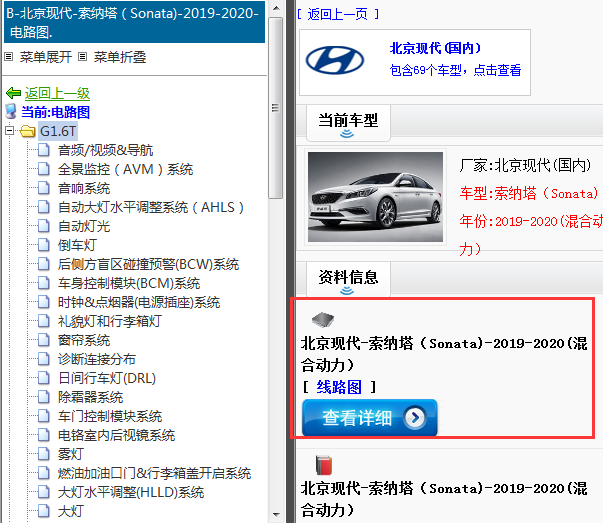
Task: Click document icon beside 除霜器系统
Action: [x=43, y=397]
